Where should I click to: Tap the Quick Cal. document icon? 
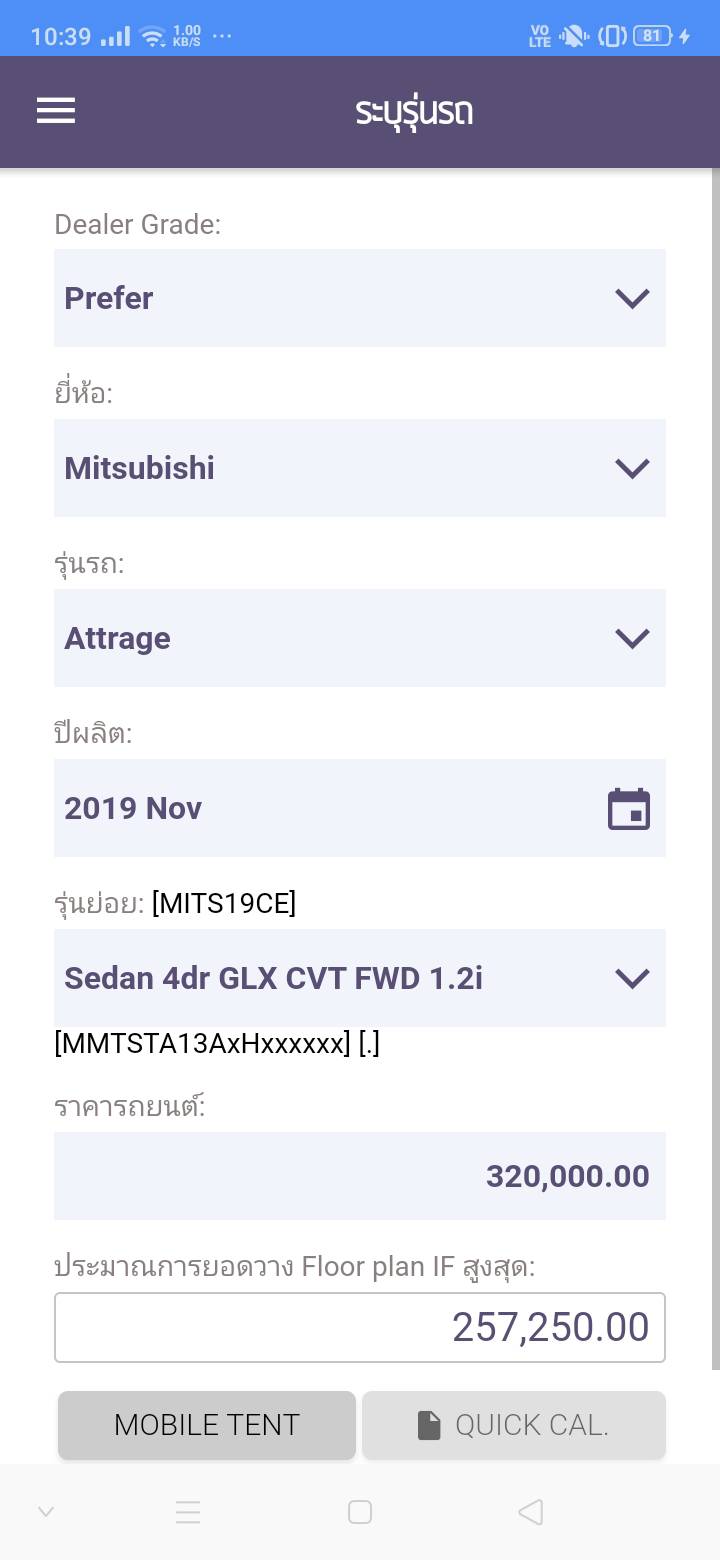click(429, 1425)
